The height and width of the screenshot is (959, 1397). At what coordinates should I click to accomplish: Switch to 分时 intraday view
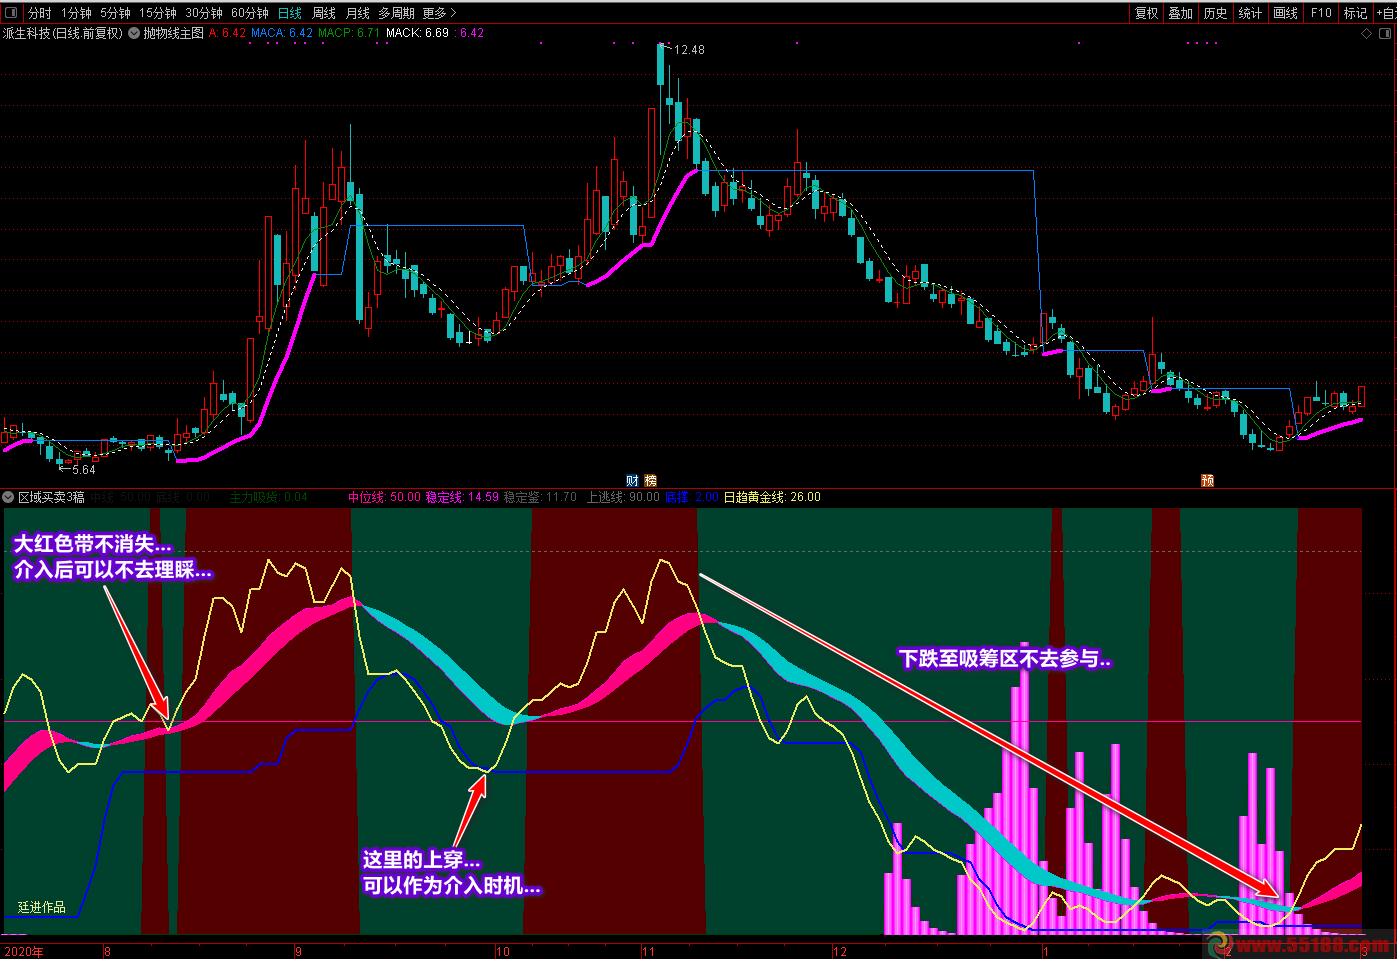coord(39,13)
